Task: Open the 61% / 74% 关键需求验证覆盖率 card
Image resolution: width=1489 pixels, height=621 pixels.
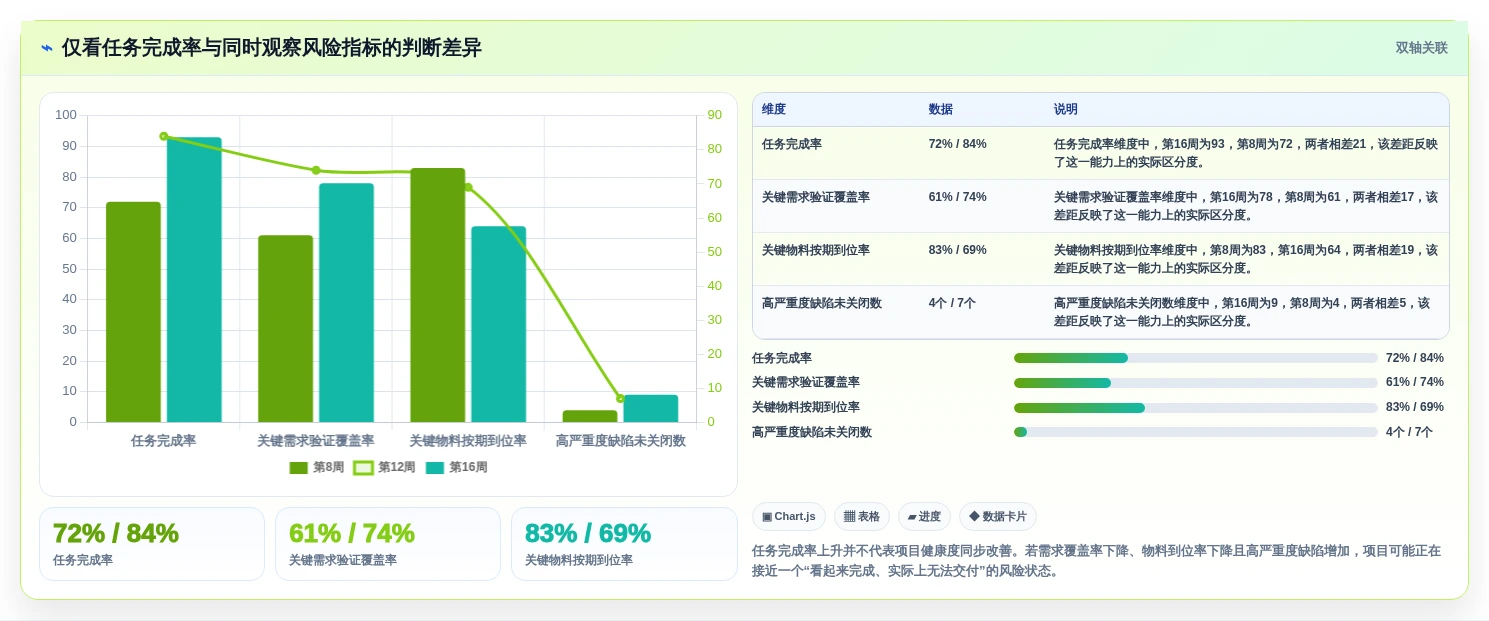Action: coord(388,544)
